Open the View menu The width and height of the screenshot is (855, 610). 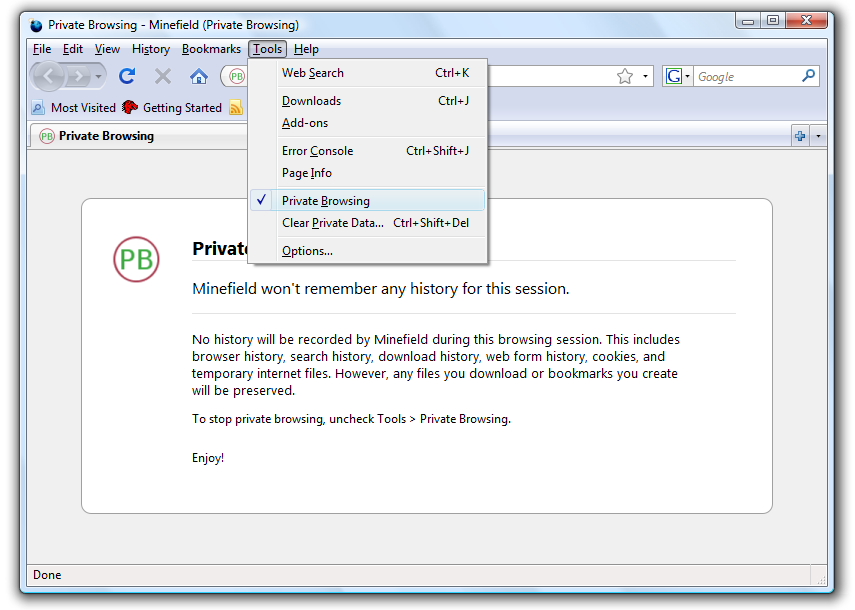click(x=107, y=49)
